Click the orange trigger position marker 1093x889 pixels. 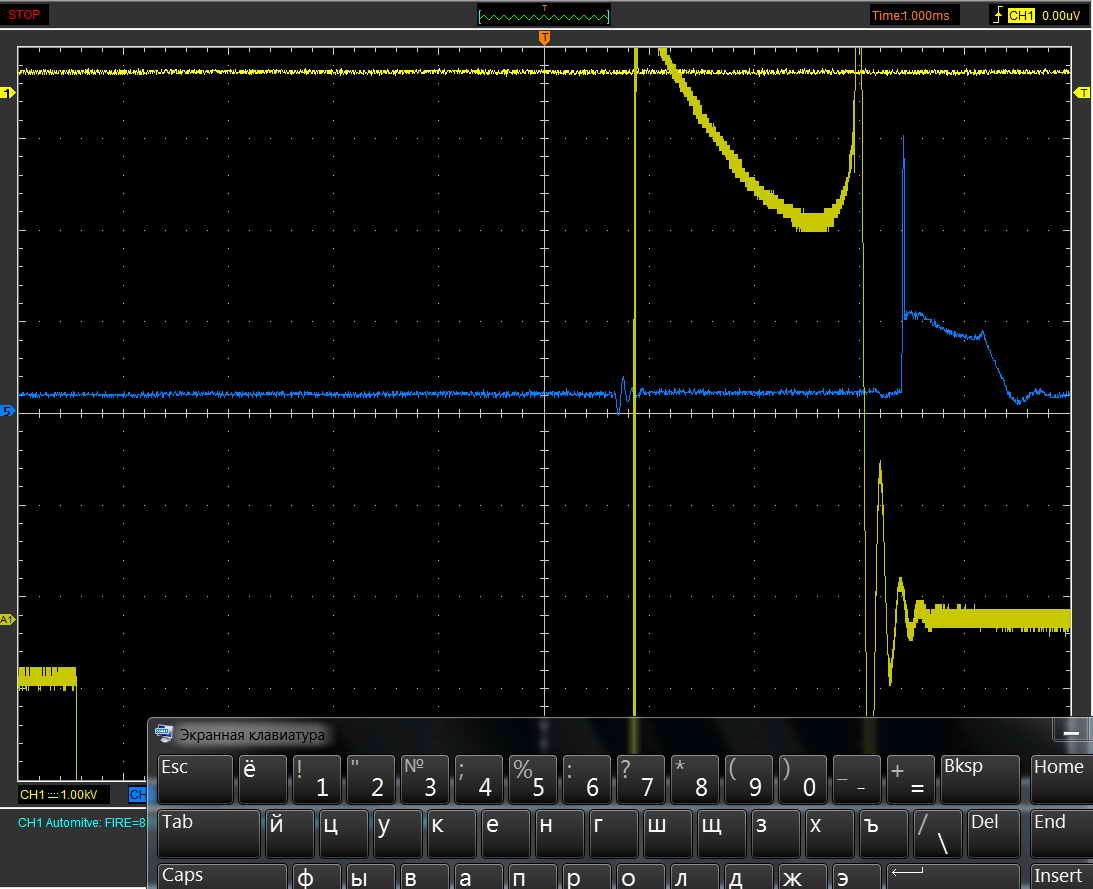pyautogui.click(x=544, y=38)
